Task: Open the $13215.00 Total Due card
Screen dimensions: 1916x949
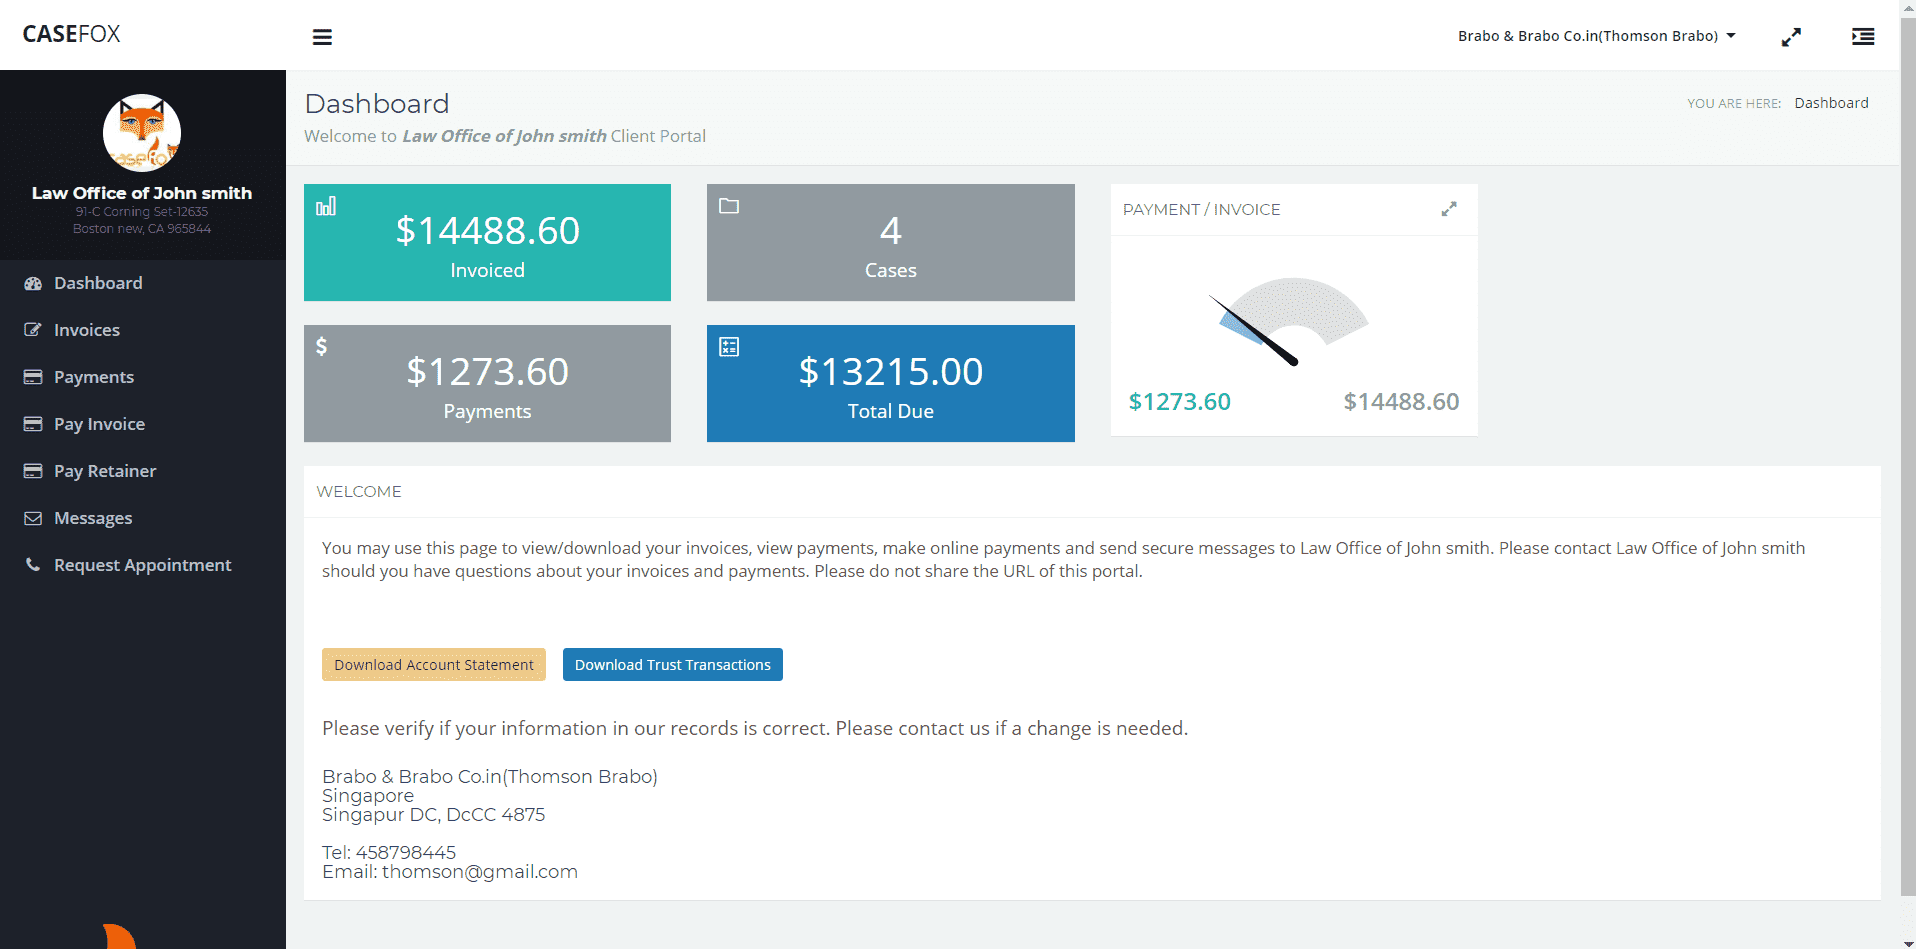Action: coord(891,383)
